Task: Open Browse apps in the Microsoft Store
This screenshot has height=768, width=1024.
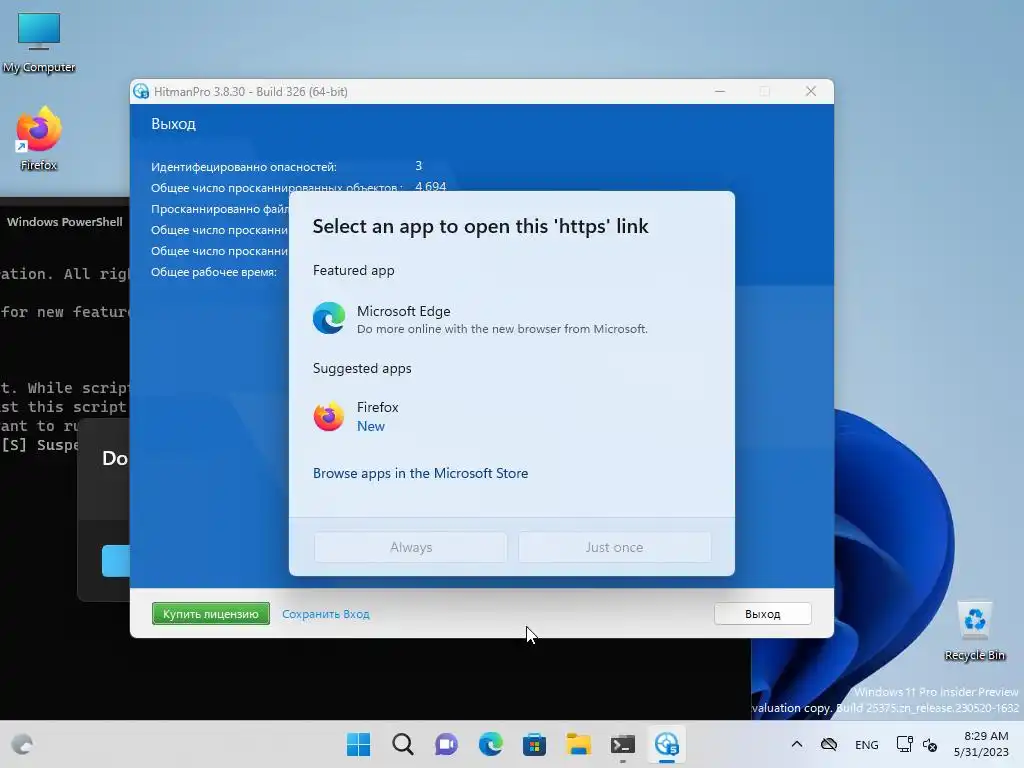Action: click(x=420, y=473)
